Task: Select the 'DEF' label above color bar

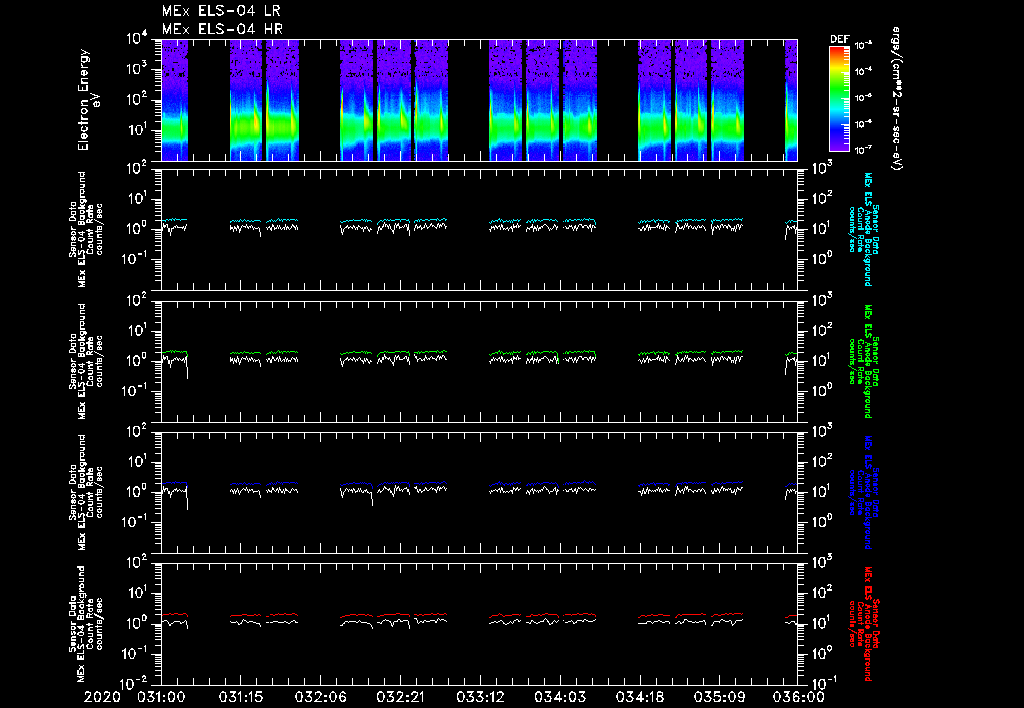Action: pos(839,39)
